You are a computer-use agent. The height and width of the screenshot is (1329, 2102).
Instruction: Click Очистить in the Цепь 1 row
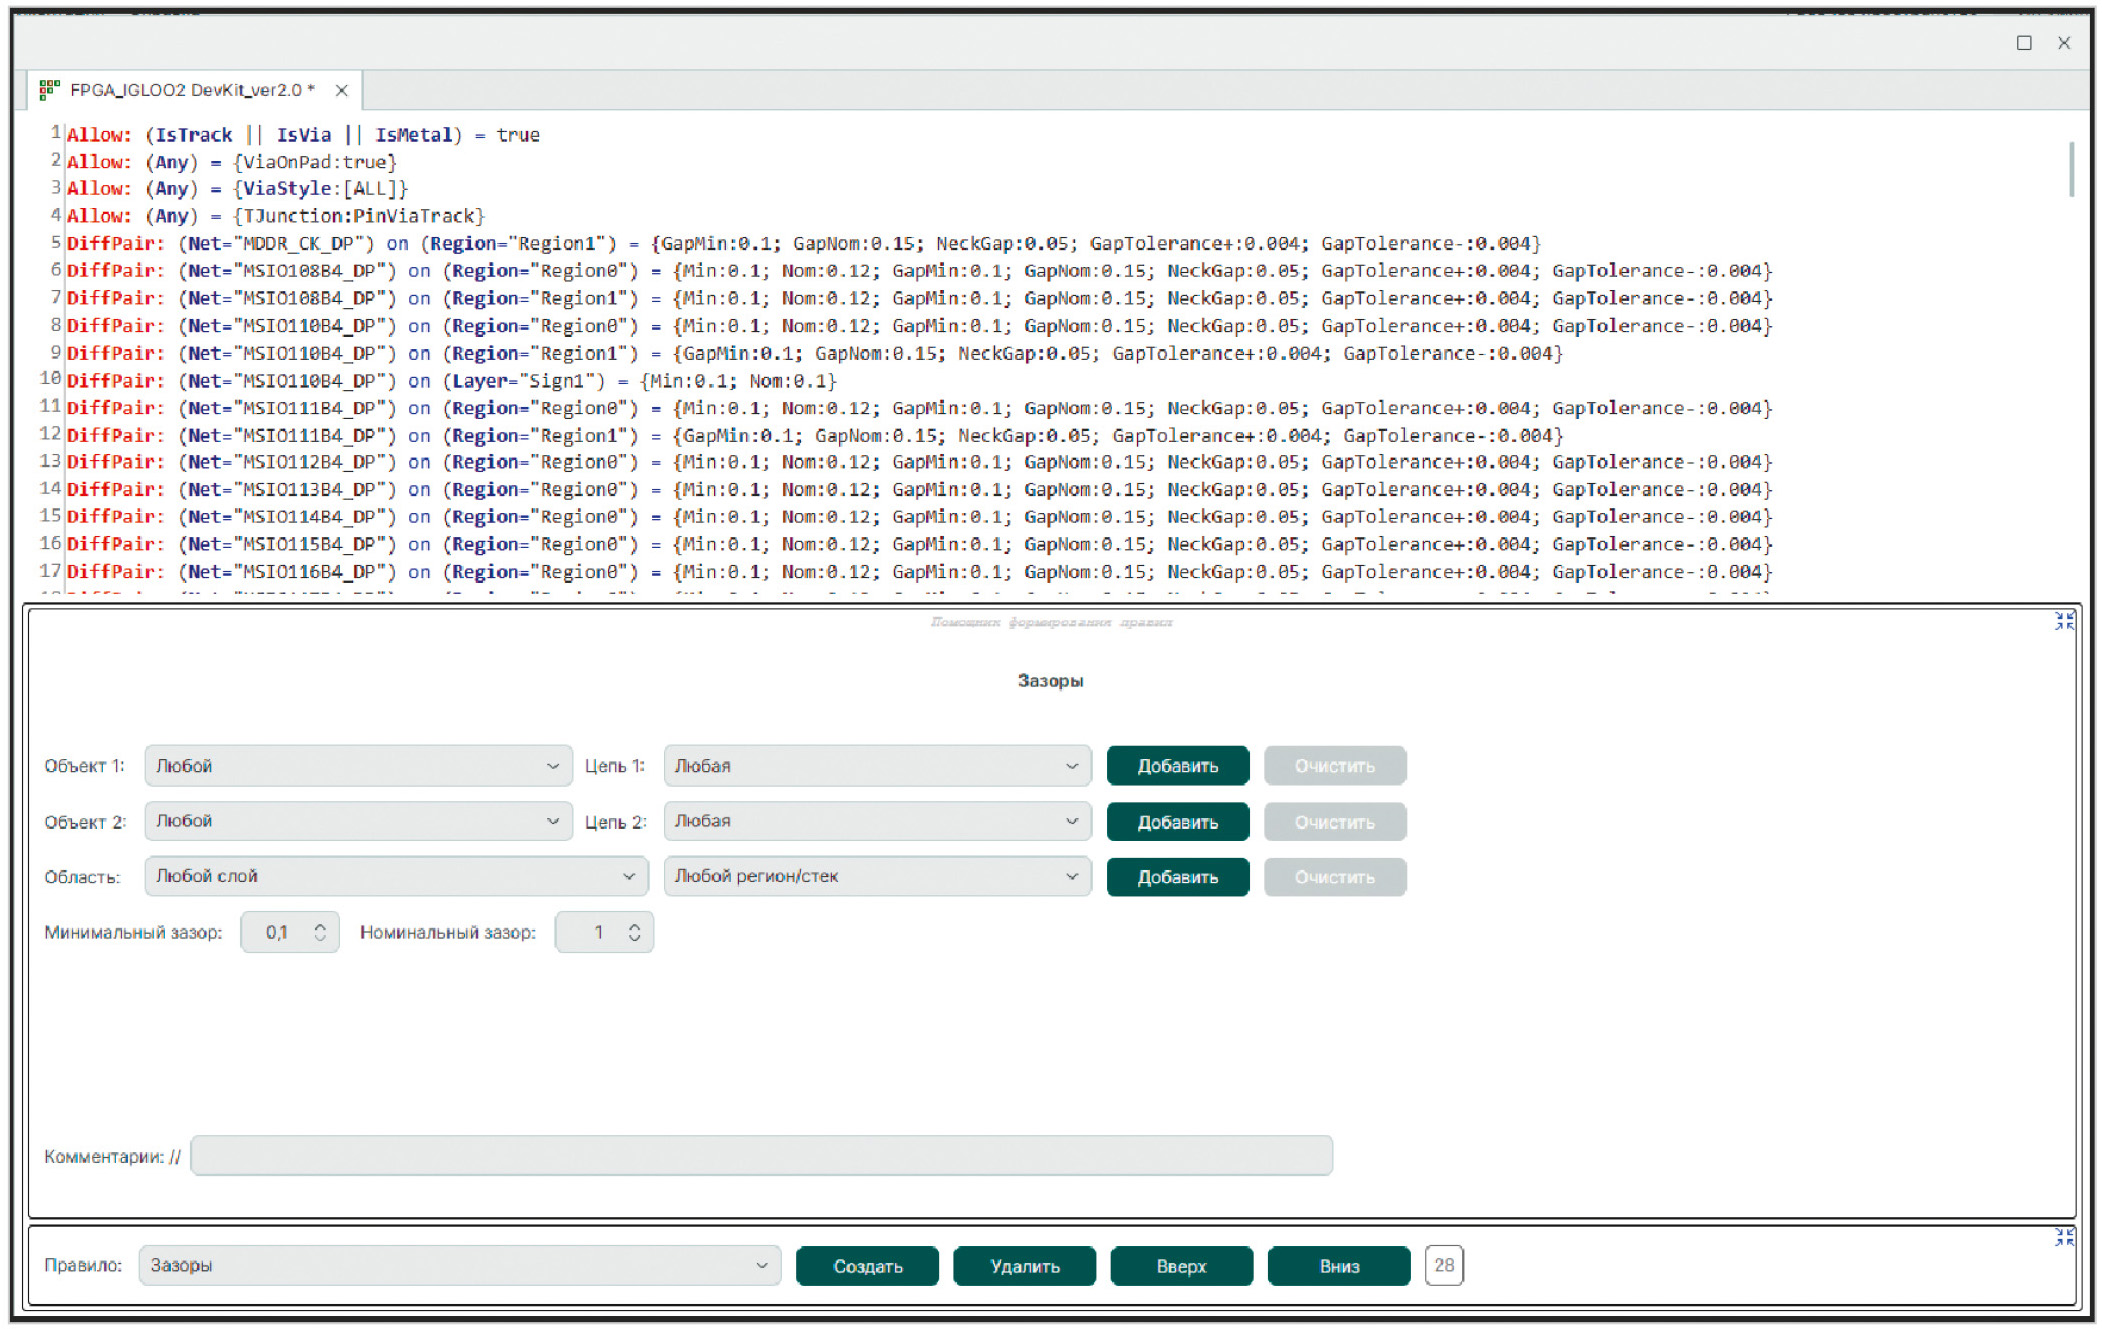(x=1335, y=766)
